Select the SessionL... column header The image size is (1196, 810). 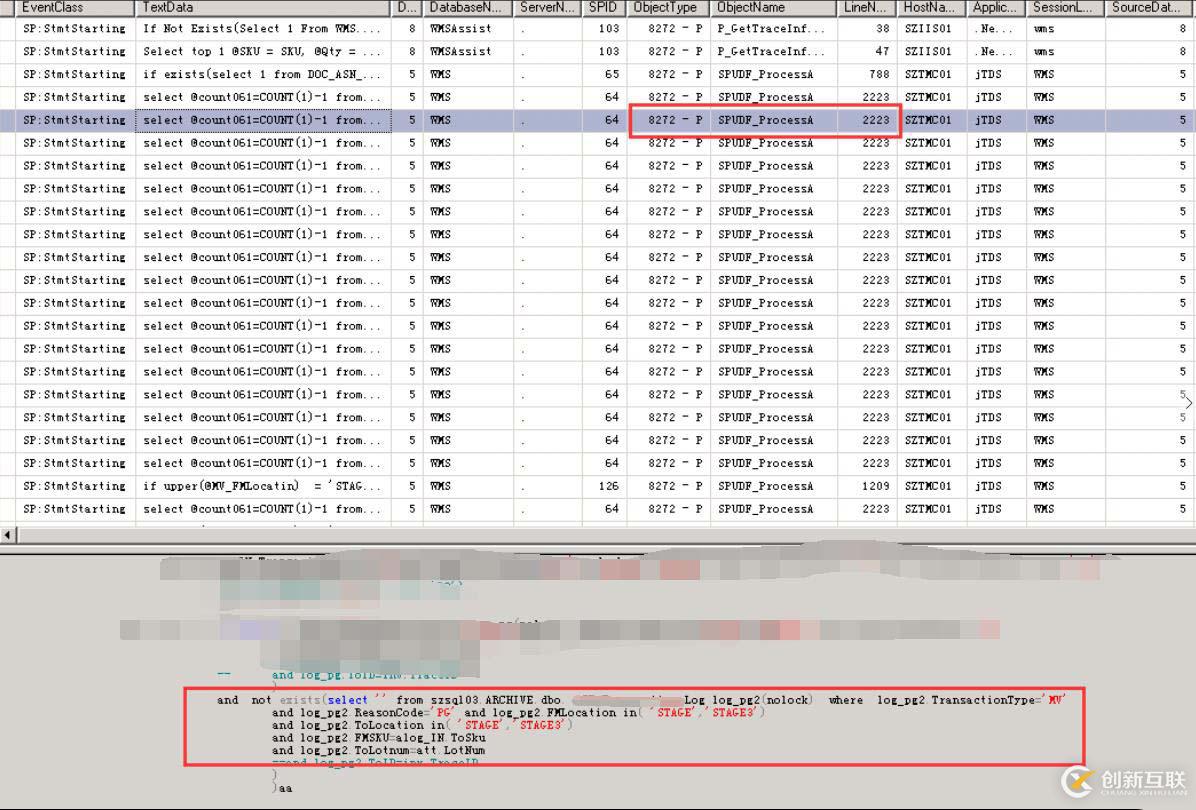tap(1066, 8)
